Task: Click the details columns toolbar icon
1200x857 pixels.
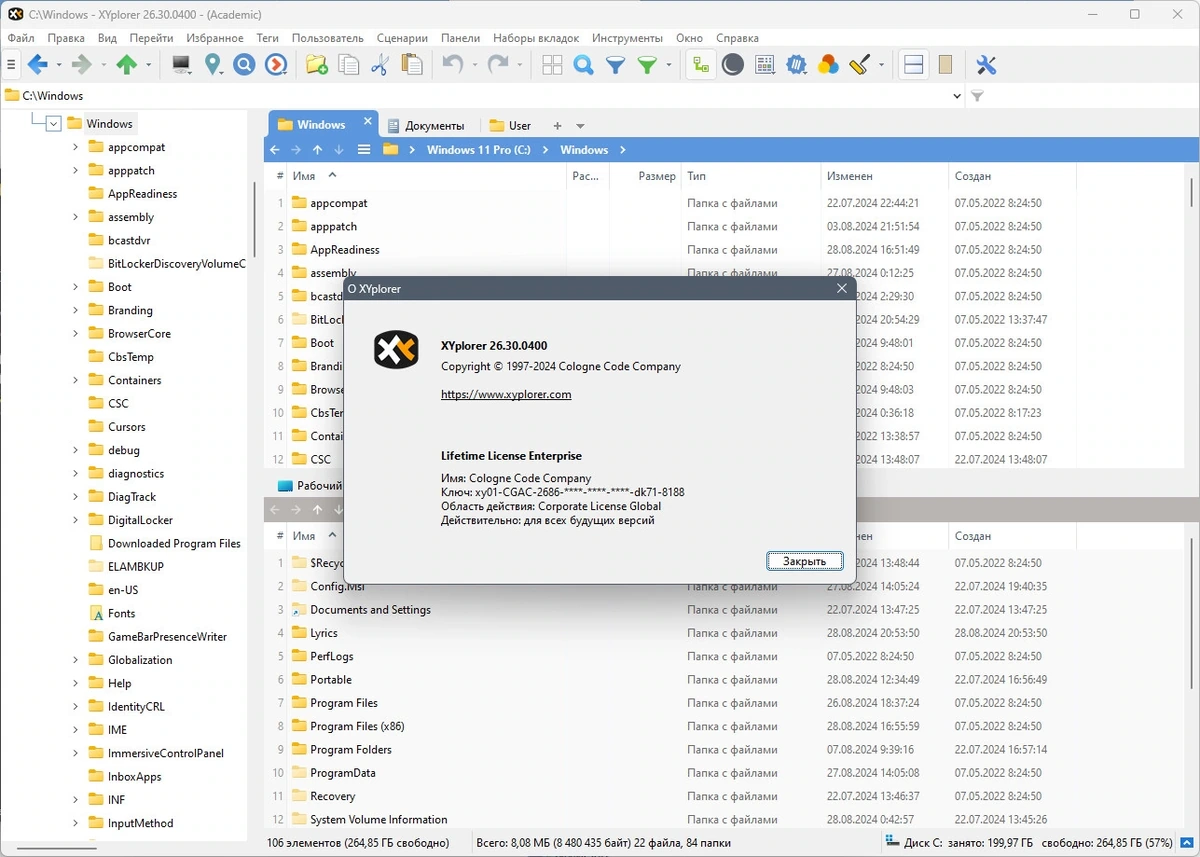Action: (765, 65)
